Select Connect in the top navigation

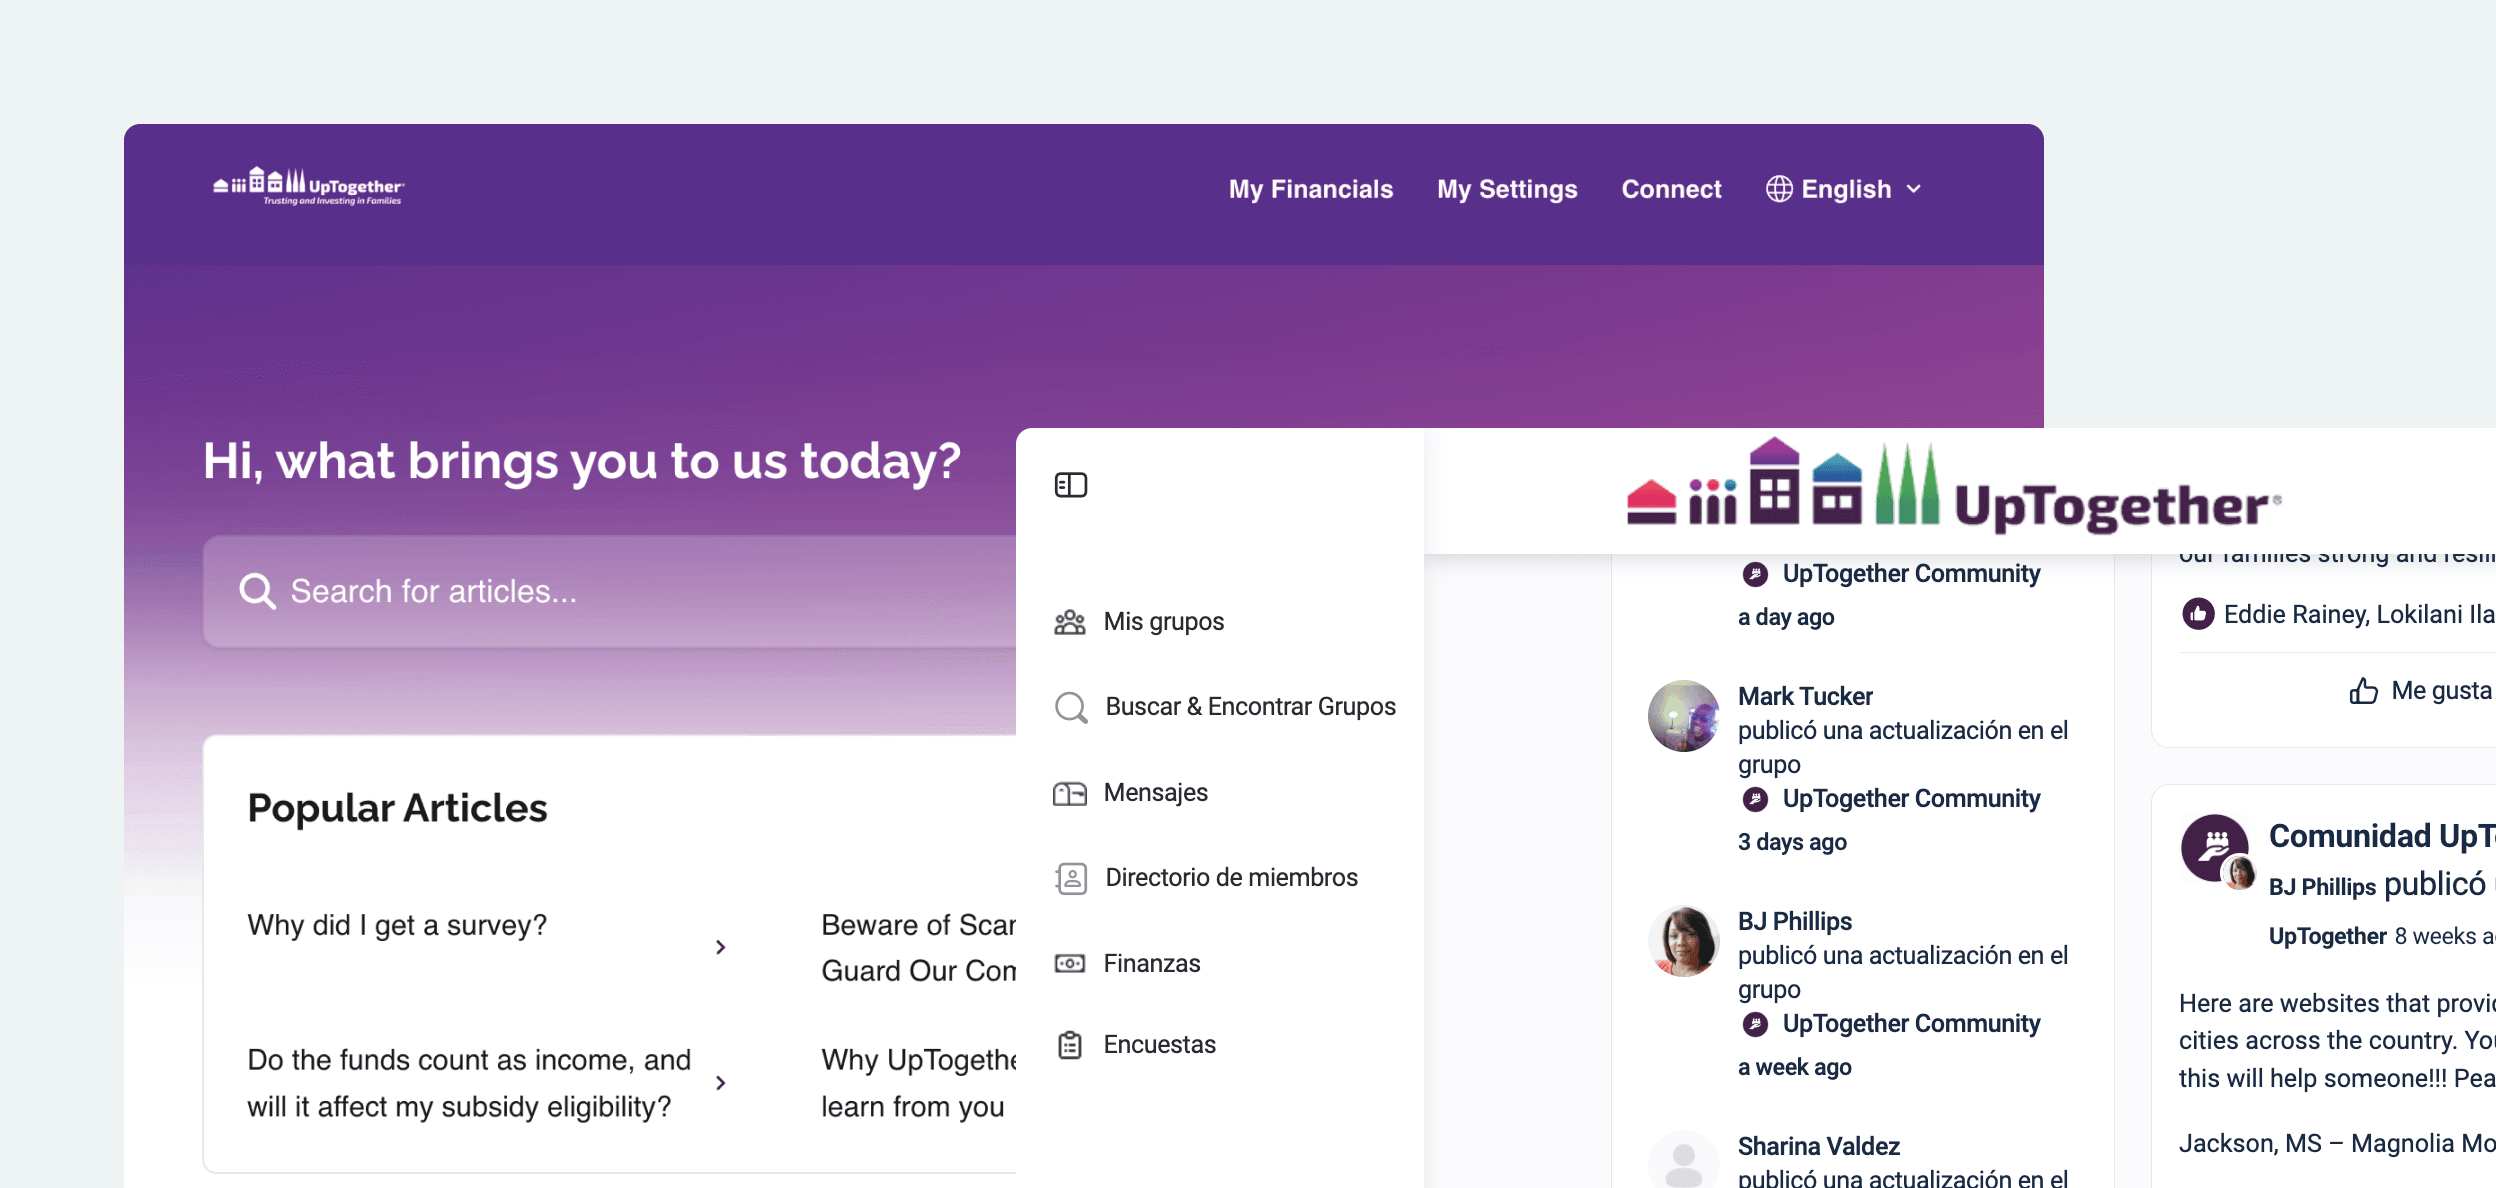1671,188
